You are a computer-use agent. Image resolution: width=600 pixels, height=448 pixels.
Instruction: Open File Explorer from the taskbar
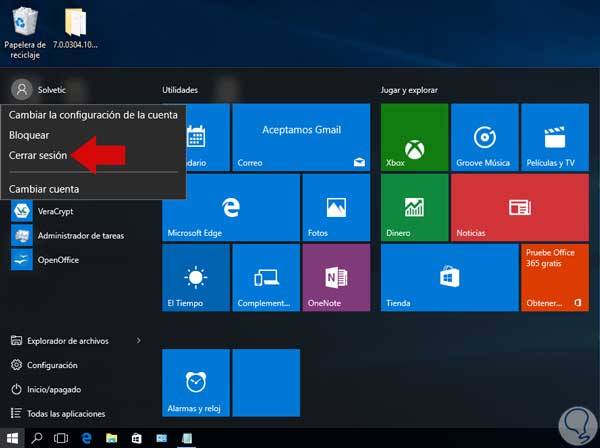tap(111, 438)
